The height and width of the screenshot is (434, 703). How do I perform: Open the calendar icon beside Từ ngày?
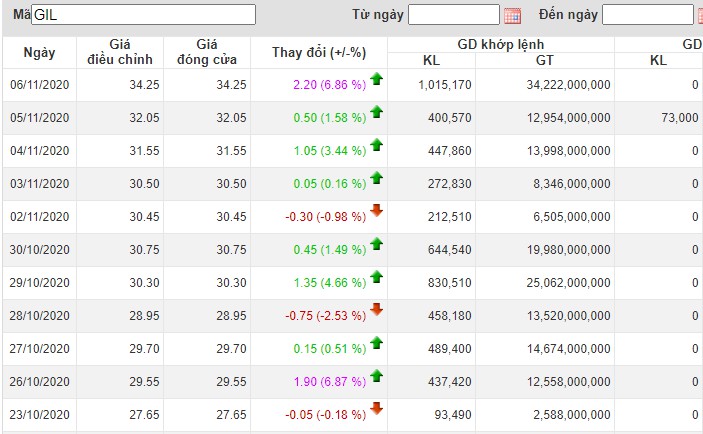(512, 15)
